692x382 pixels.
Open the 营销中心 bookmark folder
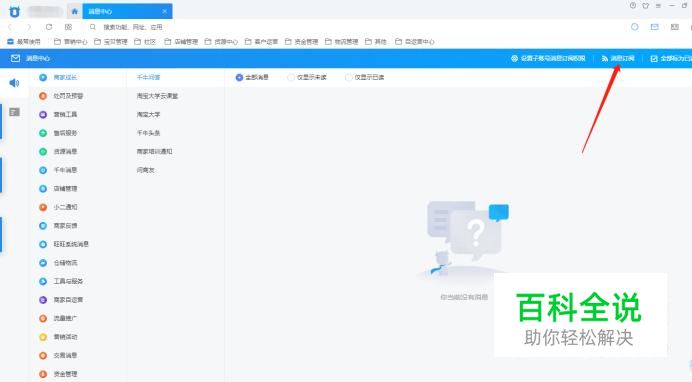(x=71, y=42)
